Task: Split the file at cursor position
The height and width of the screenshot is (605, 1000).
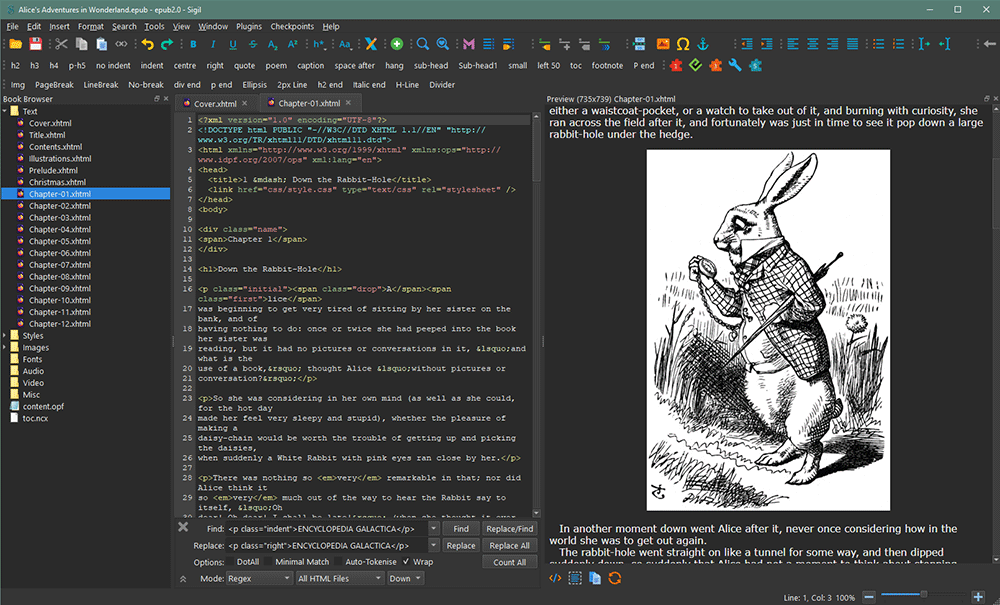Action: click(639, 45)
